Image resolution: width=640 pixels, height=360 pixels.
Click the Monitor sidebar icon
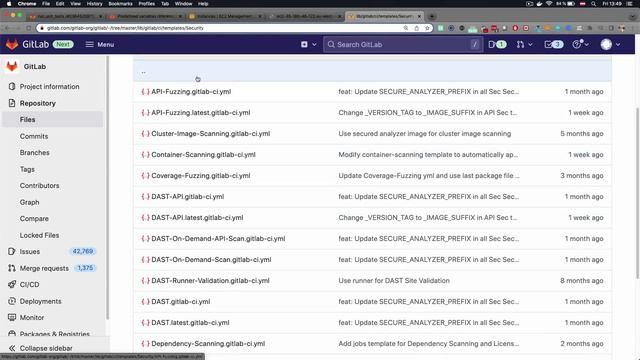[12, 318]
